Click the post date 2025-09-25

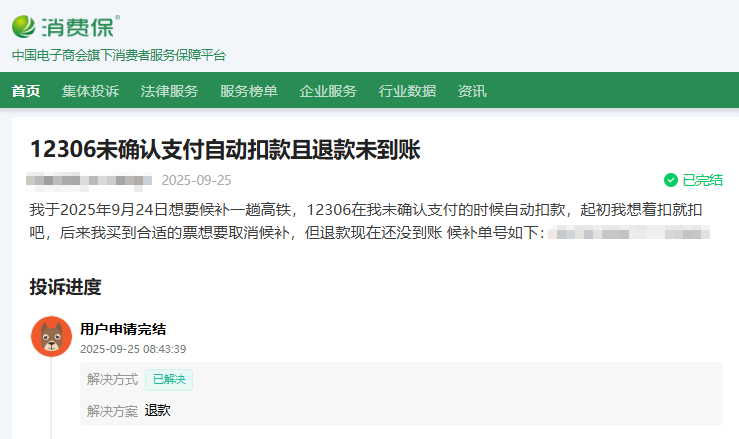(x=197, y=181)
